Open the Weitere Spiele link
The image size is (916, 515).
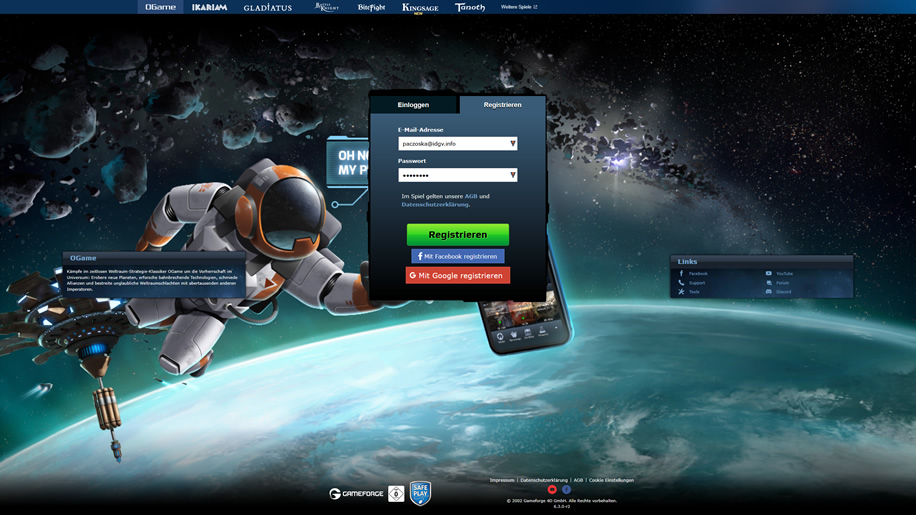click(519, 7)
